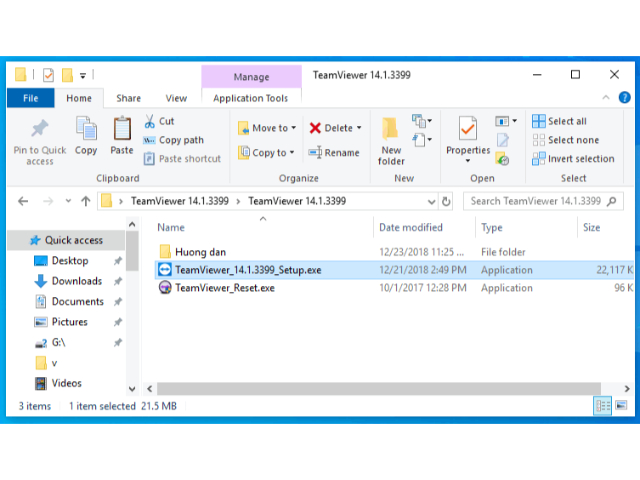The image size is (640, 480).
Task: Click the Manage contextual tab
Action: (251, 77)
